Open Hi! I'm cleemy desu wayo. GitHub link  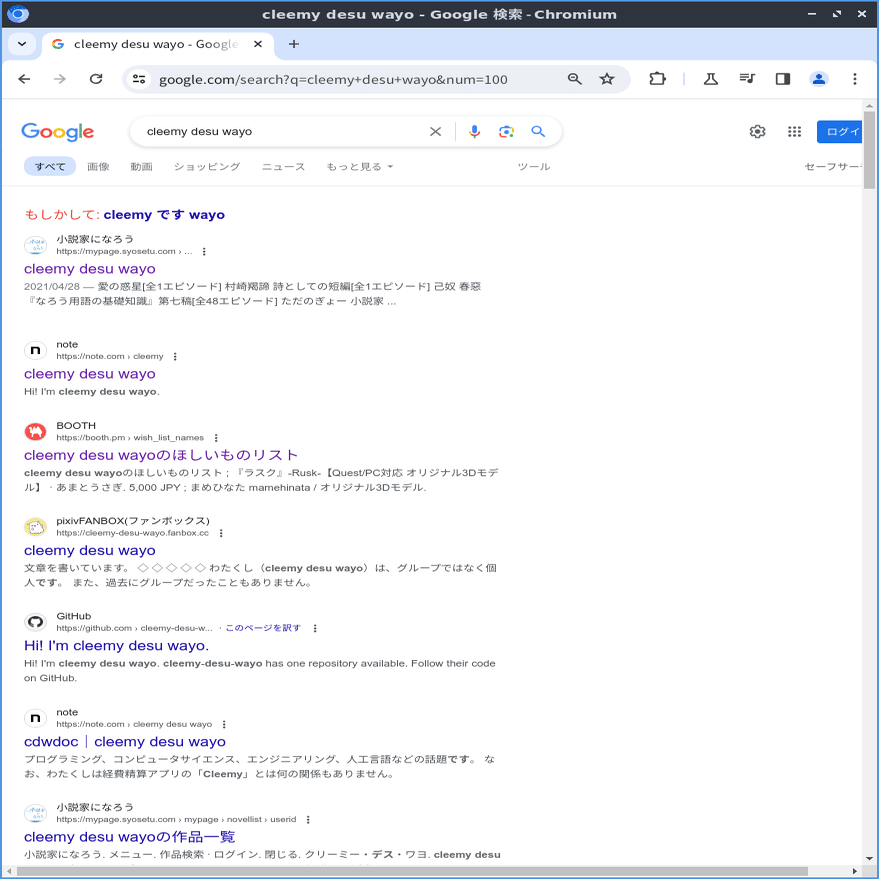point(117,646)
